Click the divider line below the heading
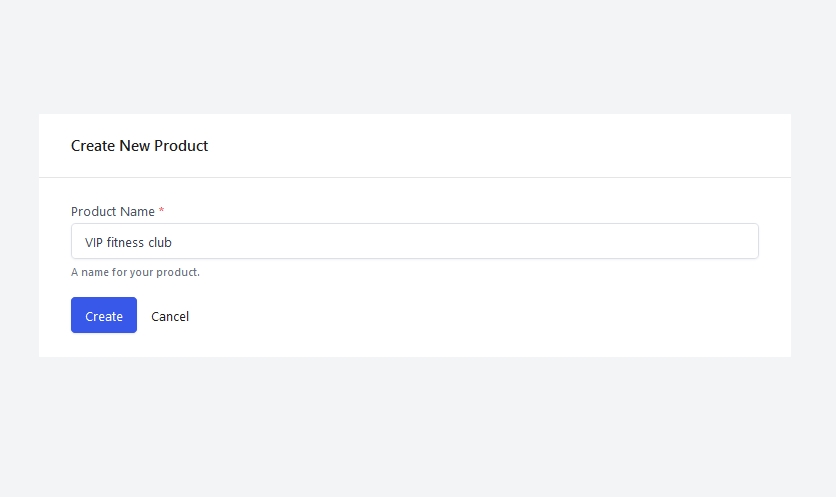Image resolution: width=836 pixels, height=497 pixels. [414, 177]
